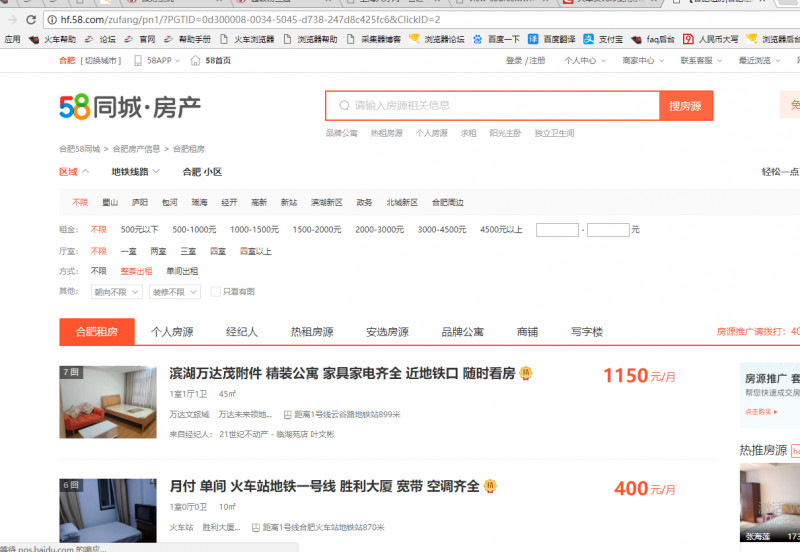
Task: Open the 浏览器帮助 bookmark
Action: point(310,39)
